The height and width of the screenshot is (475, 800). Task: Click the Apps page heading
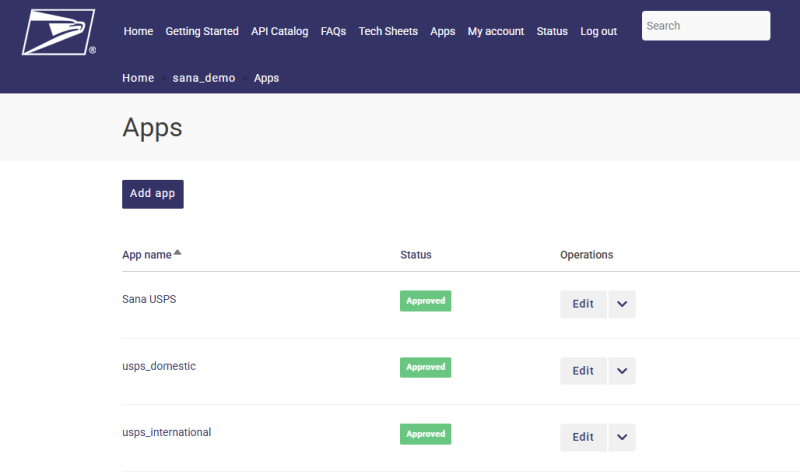[x=152, y=128]
